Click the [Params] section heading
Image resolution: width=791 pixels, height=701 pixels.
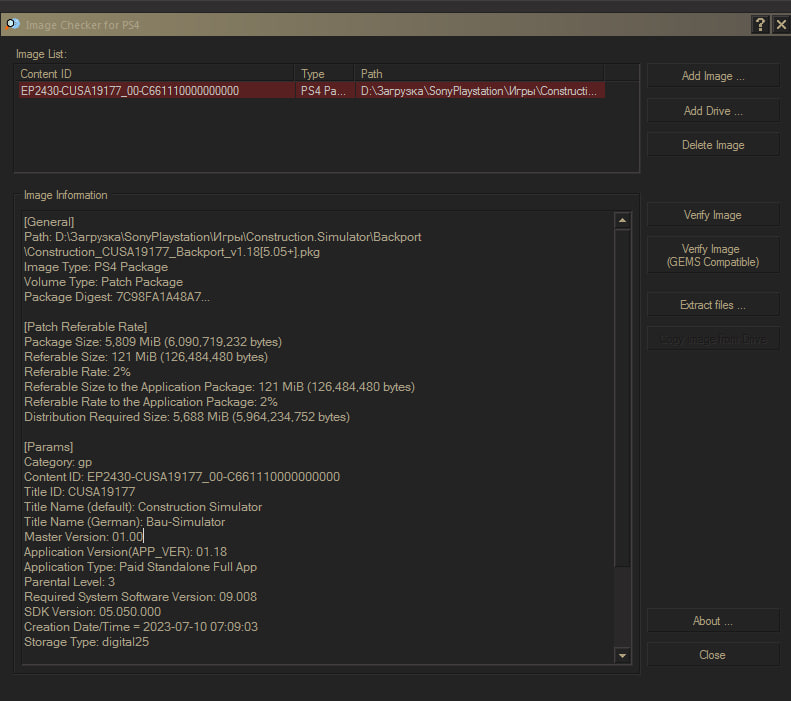pyautogui.click(x=48, y=447)
